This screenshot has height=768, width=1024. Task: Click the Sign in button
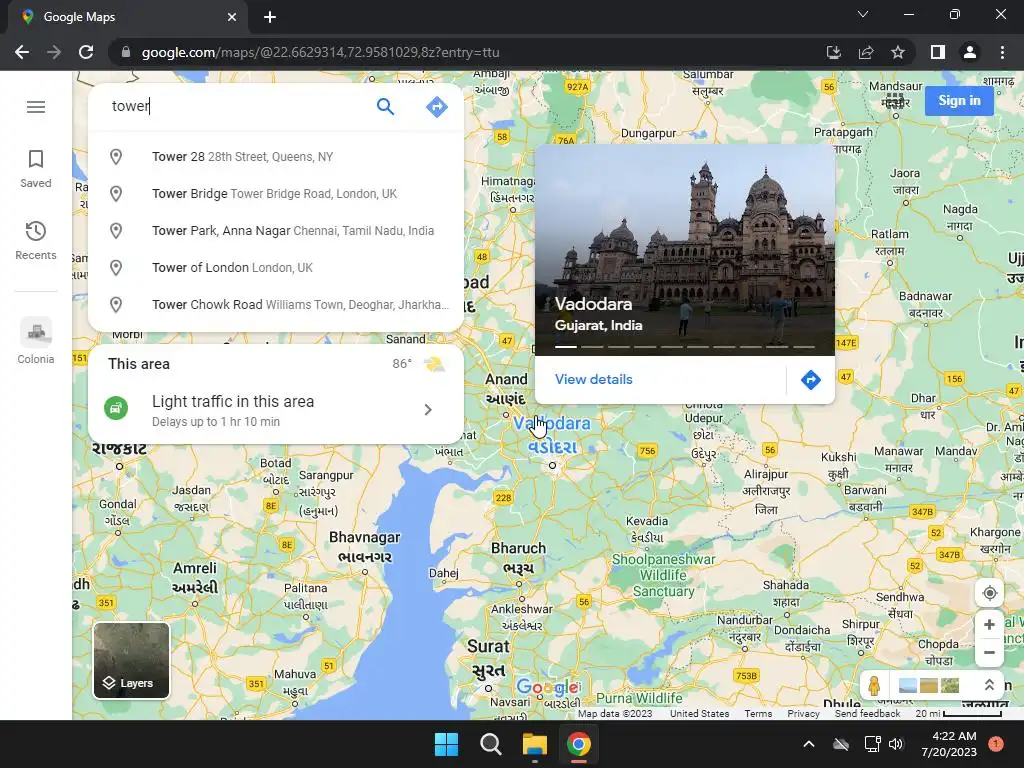959,101
